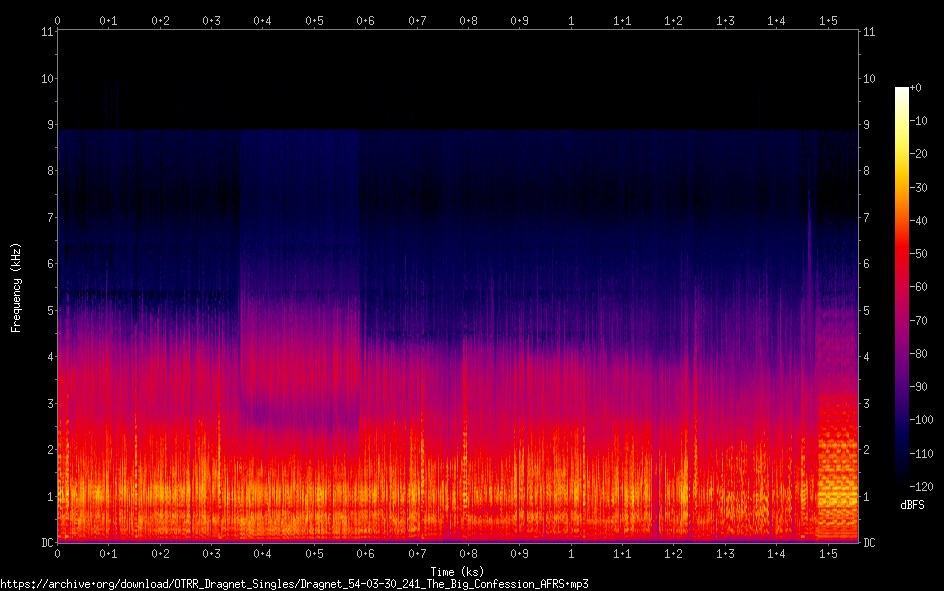Click the 0.8 tick on the bottom time axis
The height and width of the screenshot is (591, 944).
tap(468, 553)
